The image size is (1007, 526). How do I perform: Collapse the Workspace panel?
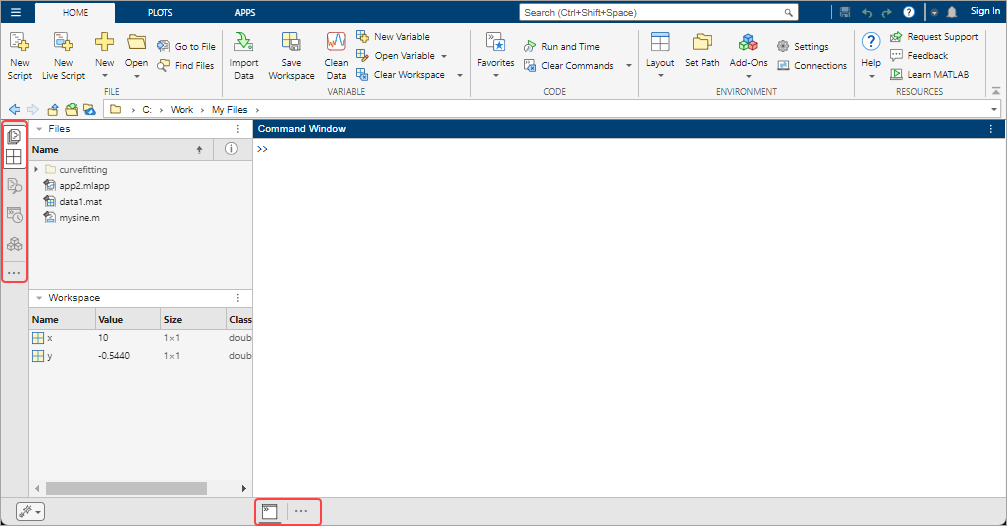39,298
